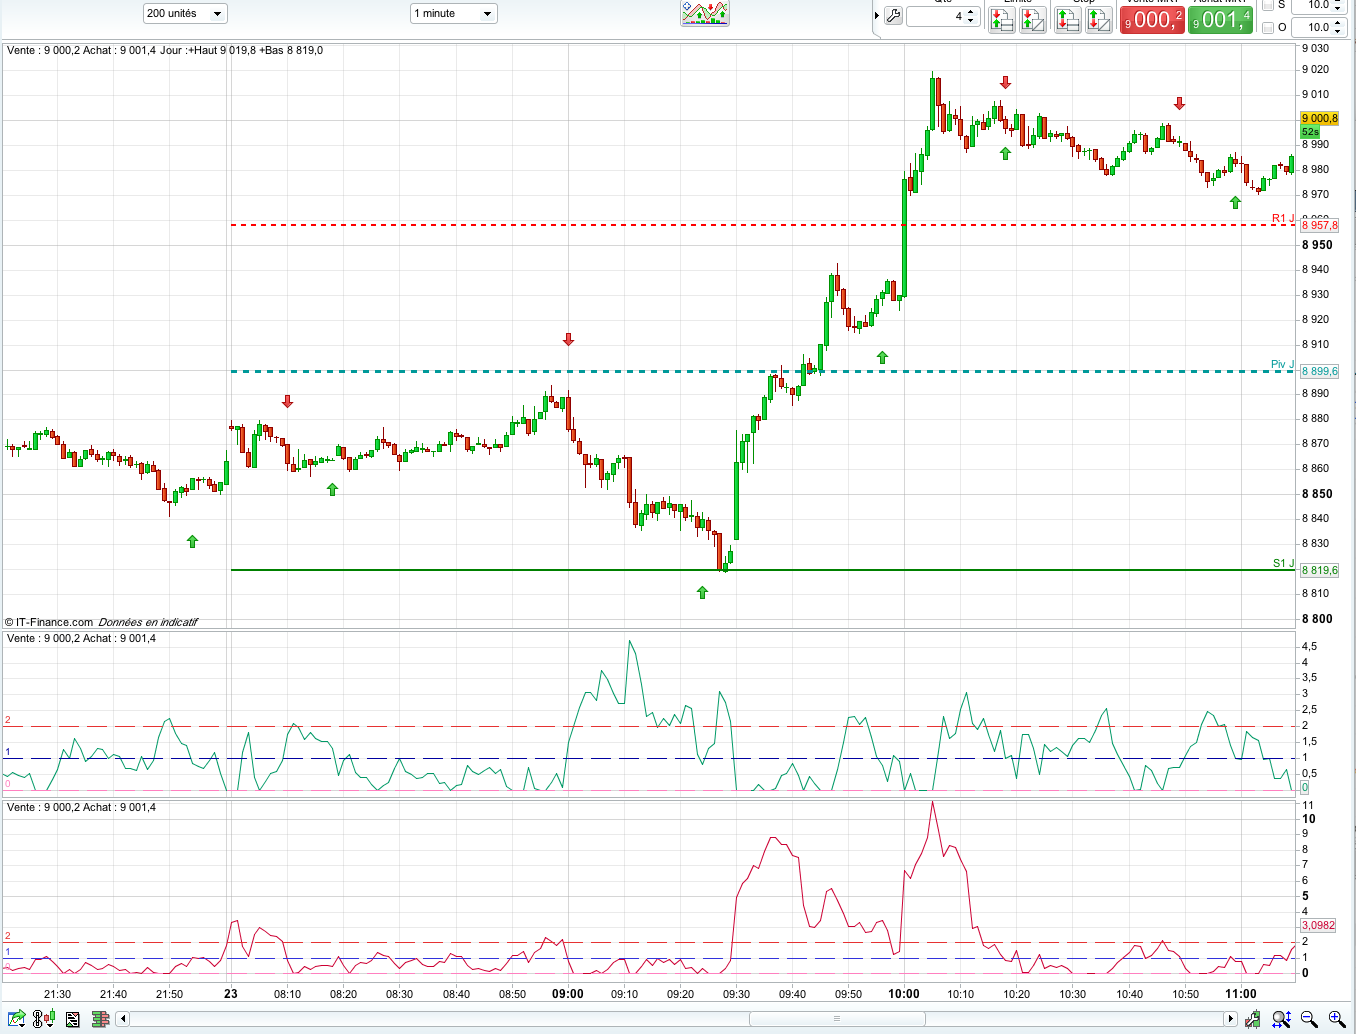Screen dimensions: 1356x1034
Task: Click the date label 23 on time axis
Action: (231, 994)
